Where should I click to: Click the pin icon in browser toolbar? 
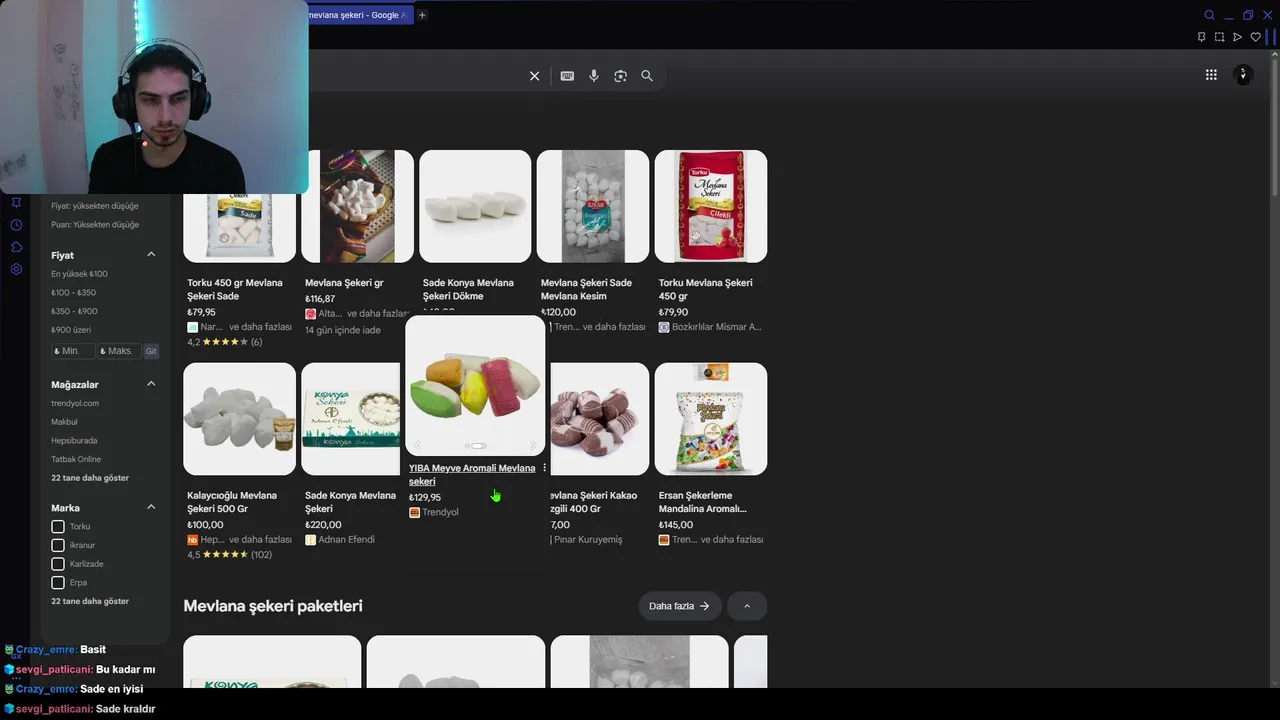point(1201,37)
